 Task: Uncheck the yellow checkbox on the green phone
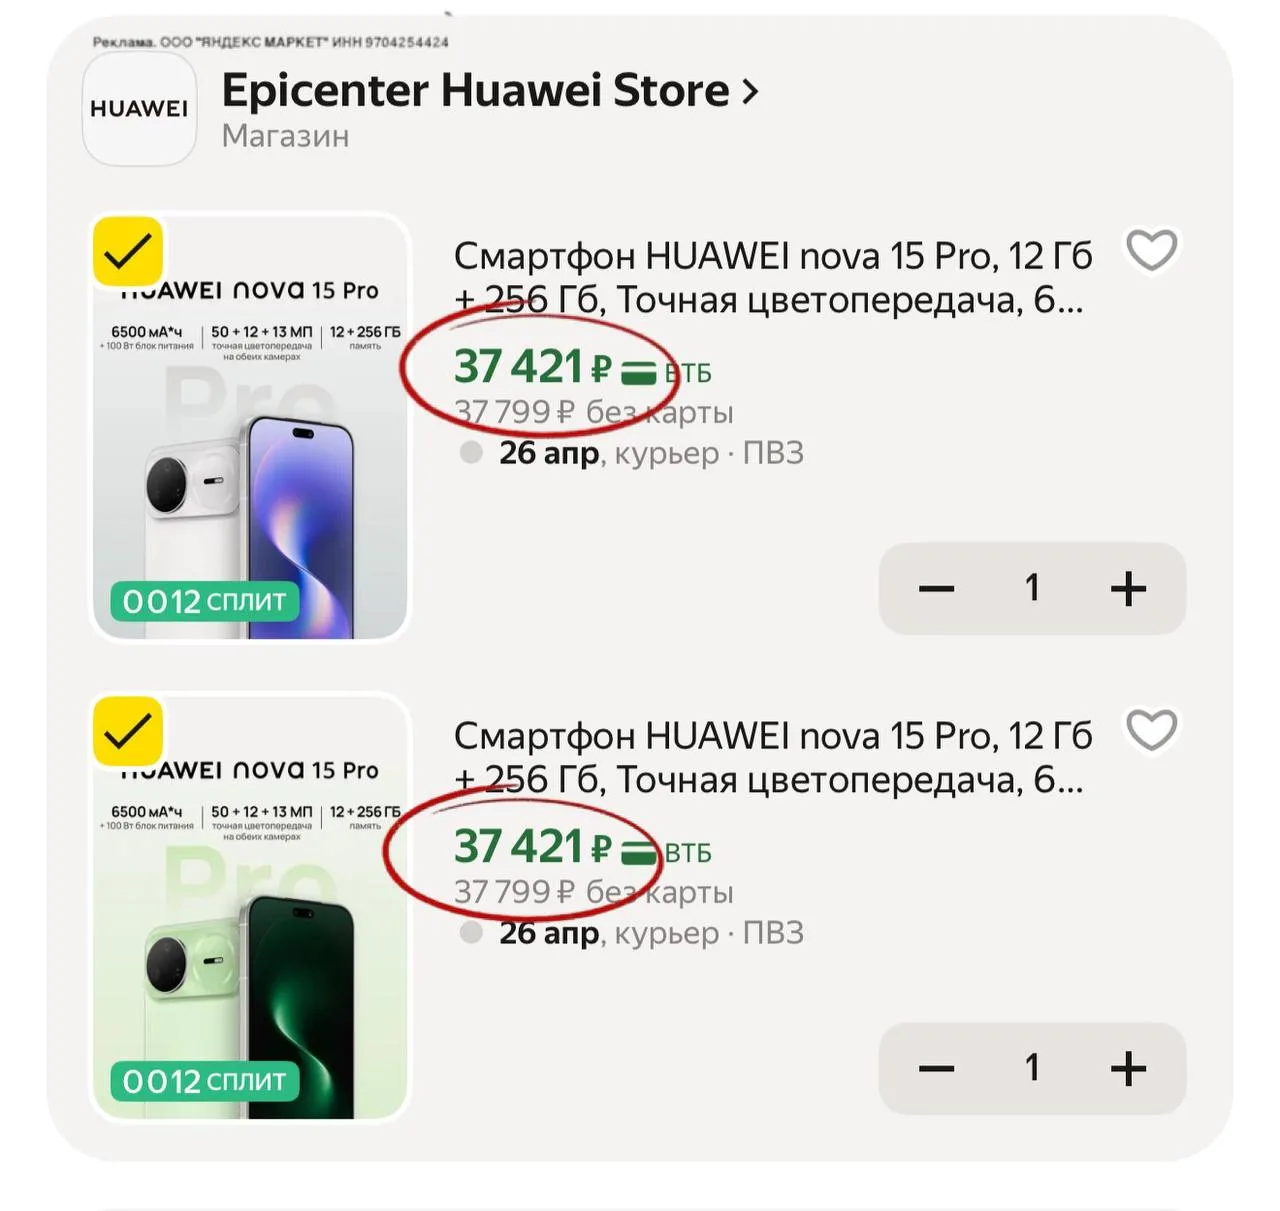tap(128, 731)
